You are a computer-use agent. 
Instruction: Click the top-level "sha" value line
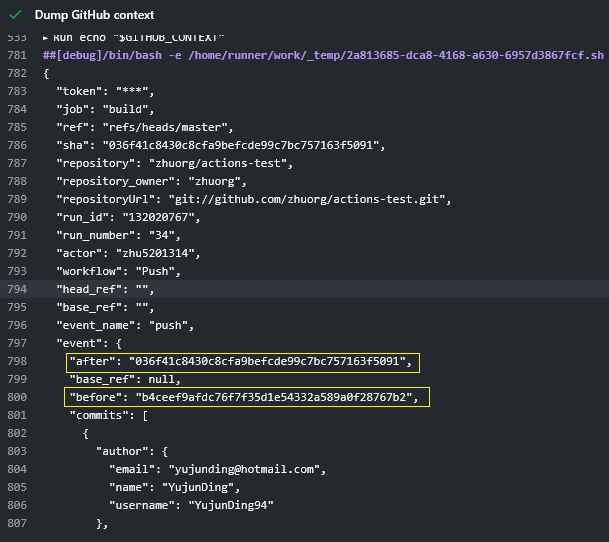[221, 145]
